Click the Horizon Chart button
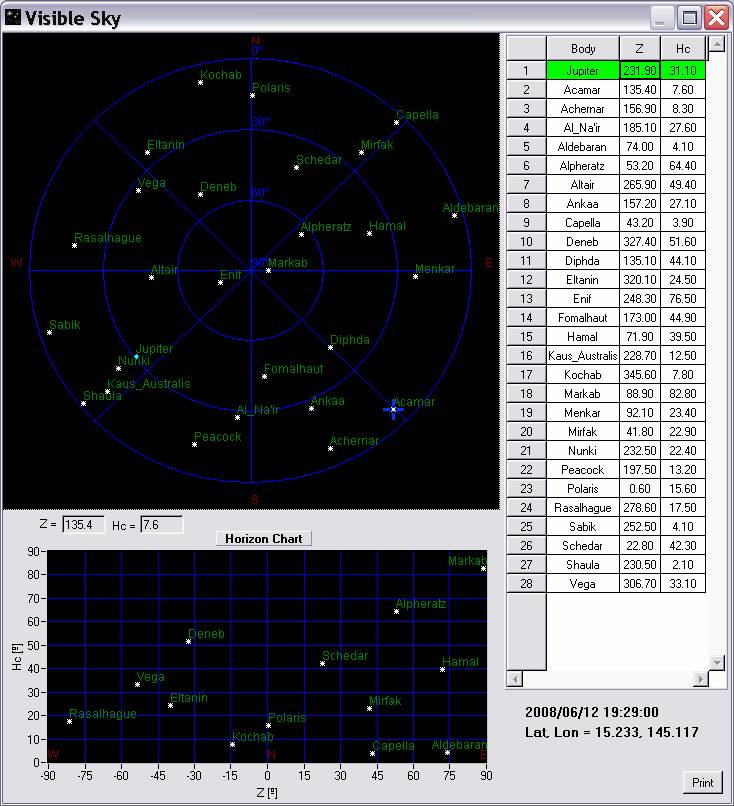This screenshot has height=806, width=734. coord(264,538)
